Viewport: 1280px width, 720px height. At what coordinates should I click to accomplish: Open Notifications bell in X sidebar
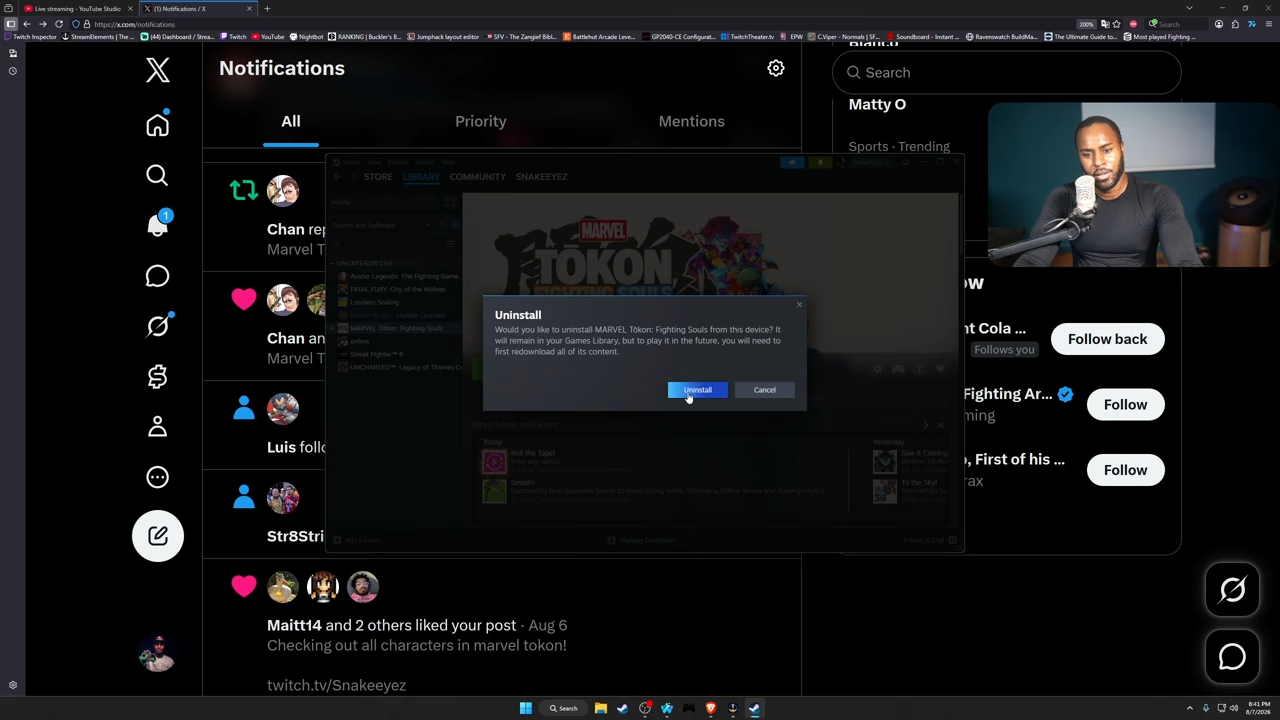pyautogui.click(x=157, y=225)
